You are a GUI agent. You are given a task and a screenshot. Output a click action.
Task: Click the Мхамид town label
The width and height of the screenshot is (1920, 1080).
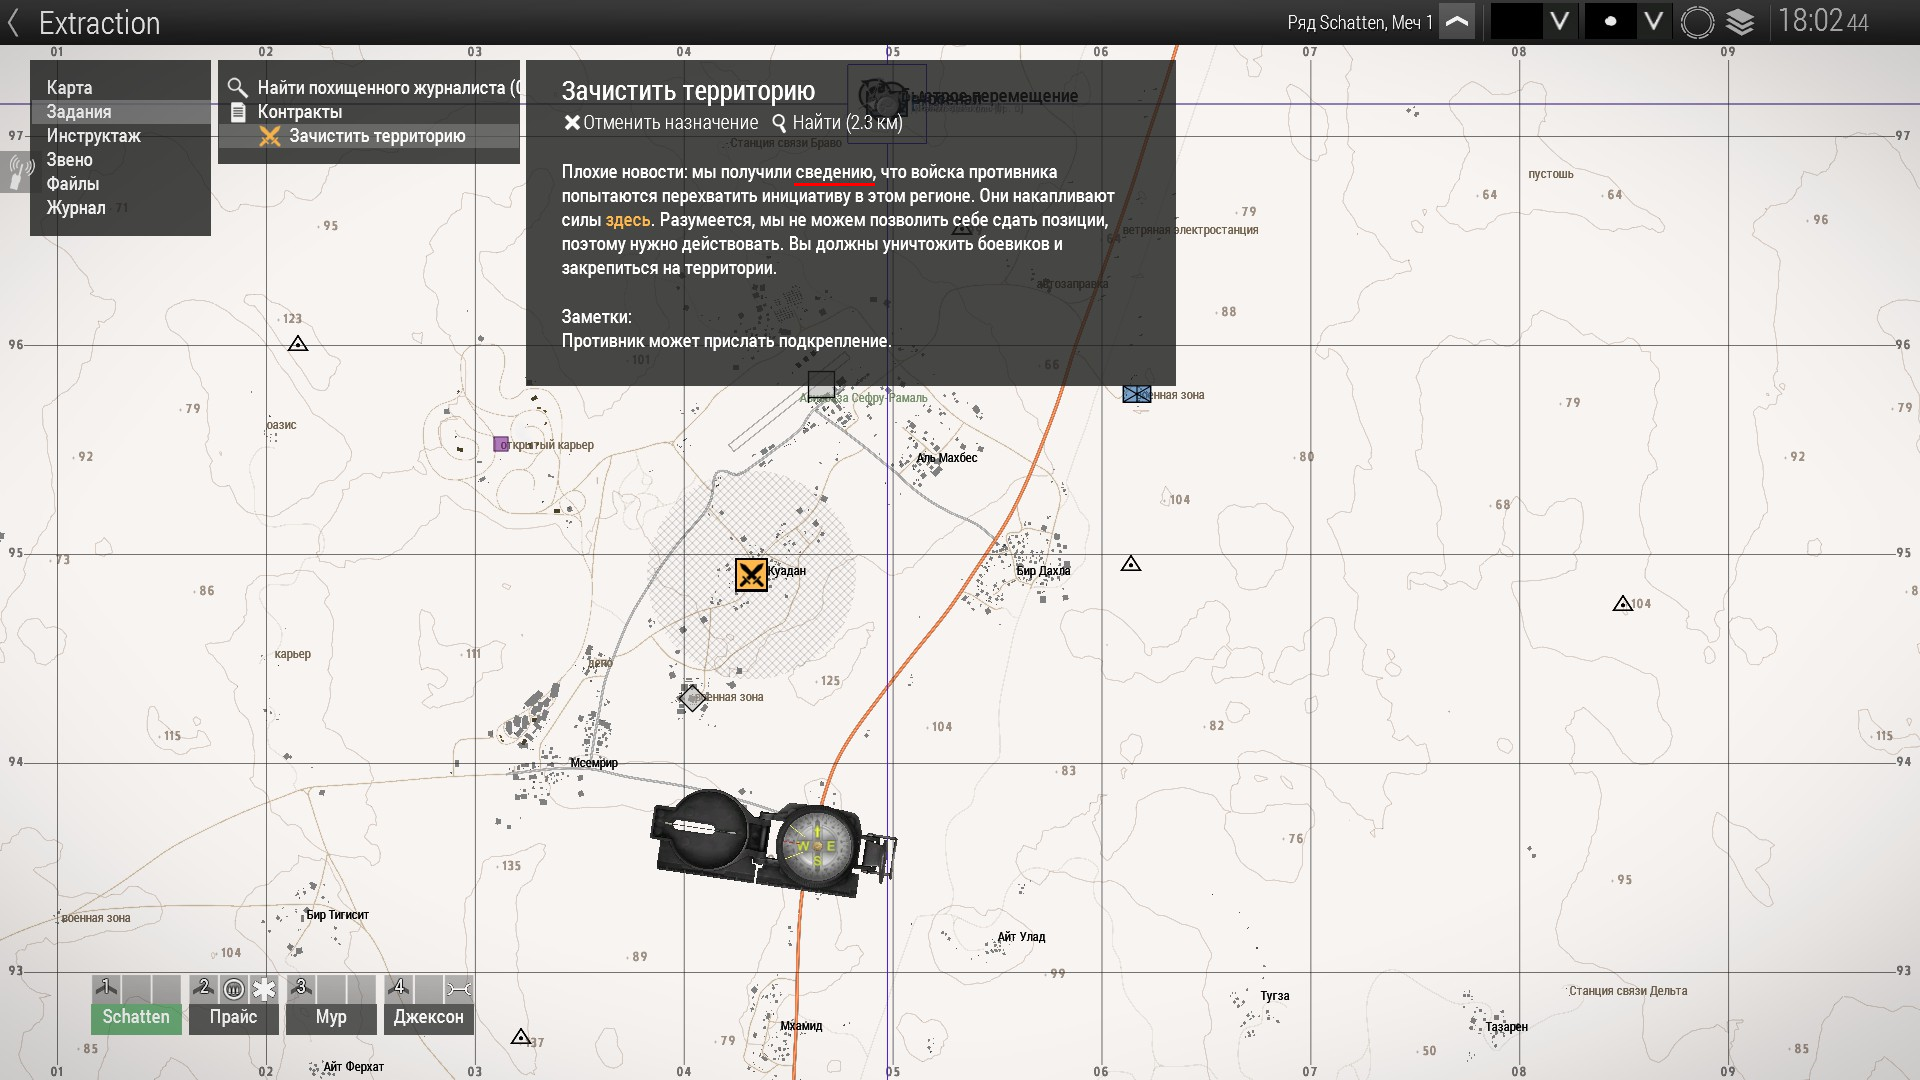tap(801, 1026)
